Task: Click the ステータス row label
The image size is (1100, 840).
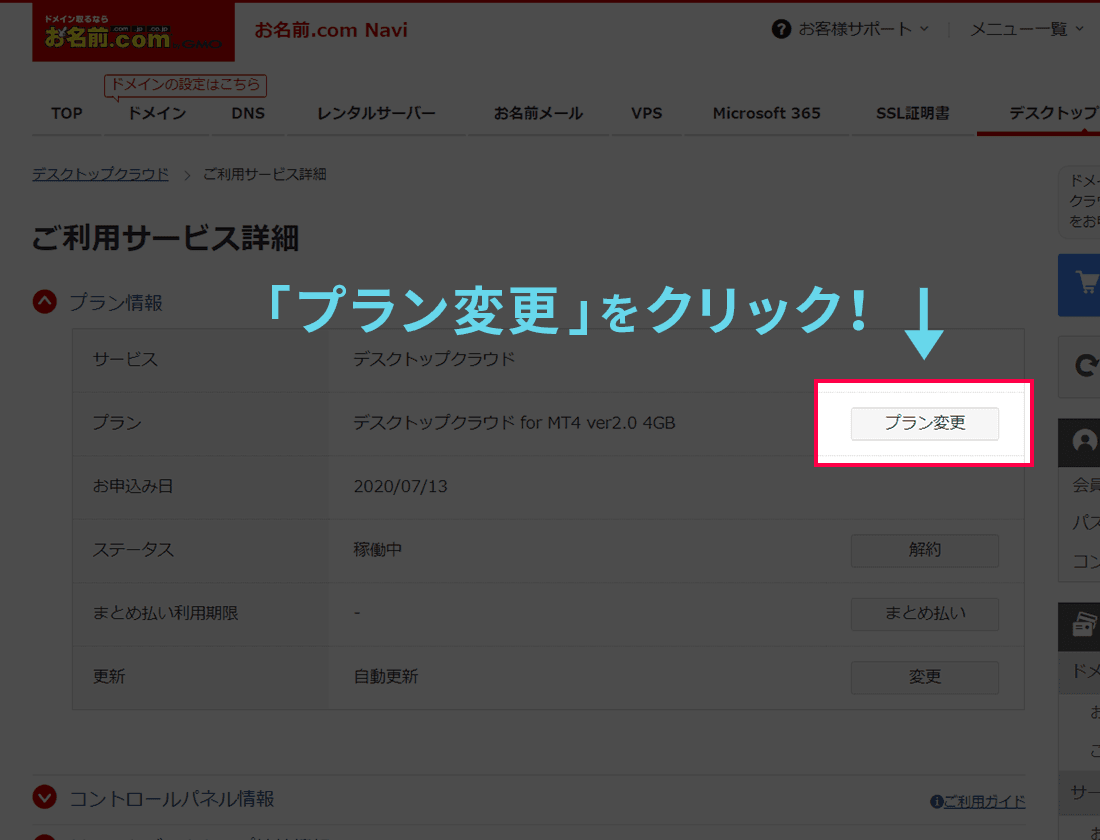Action: 133,549
